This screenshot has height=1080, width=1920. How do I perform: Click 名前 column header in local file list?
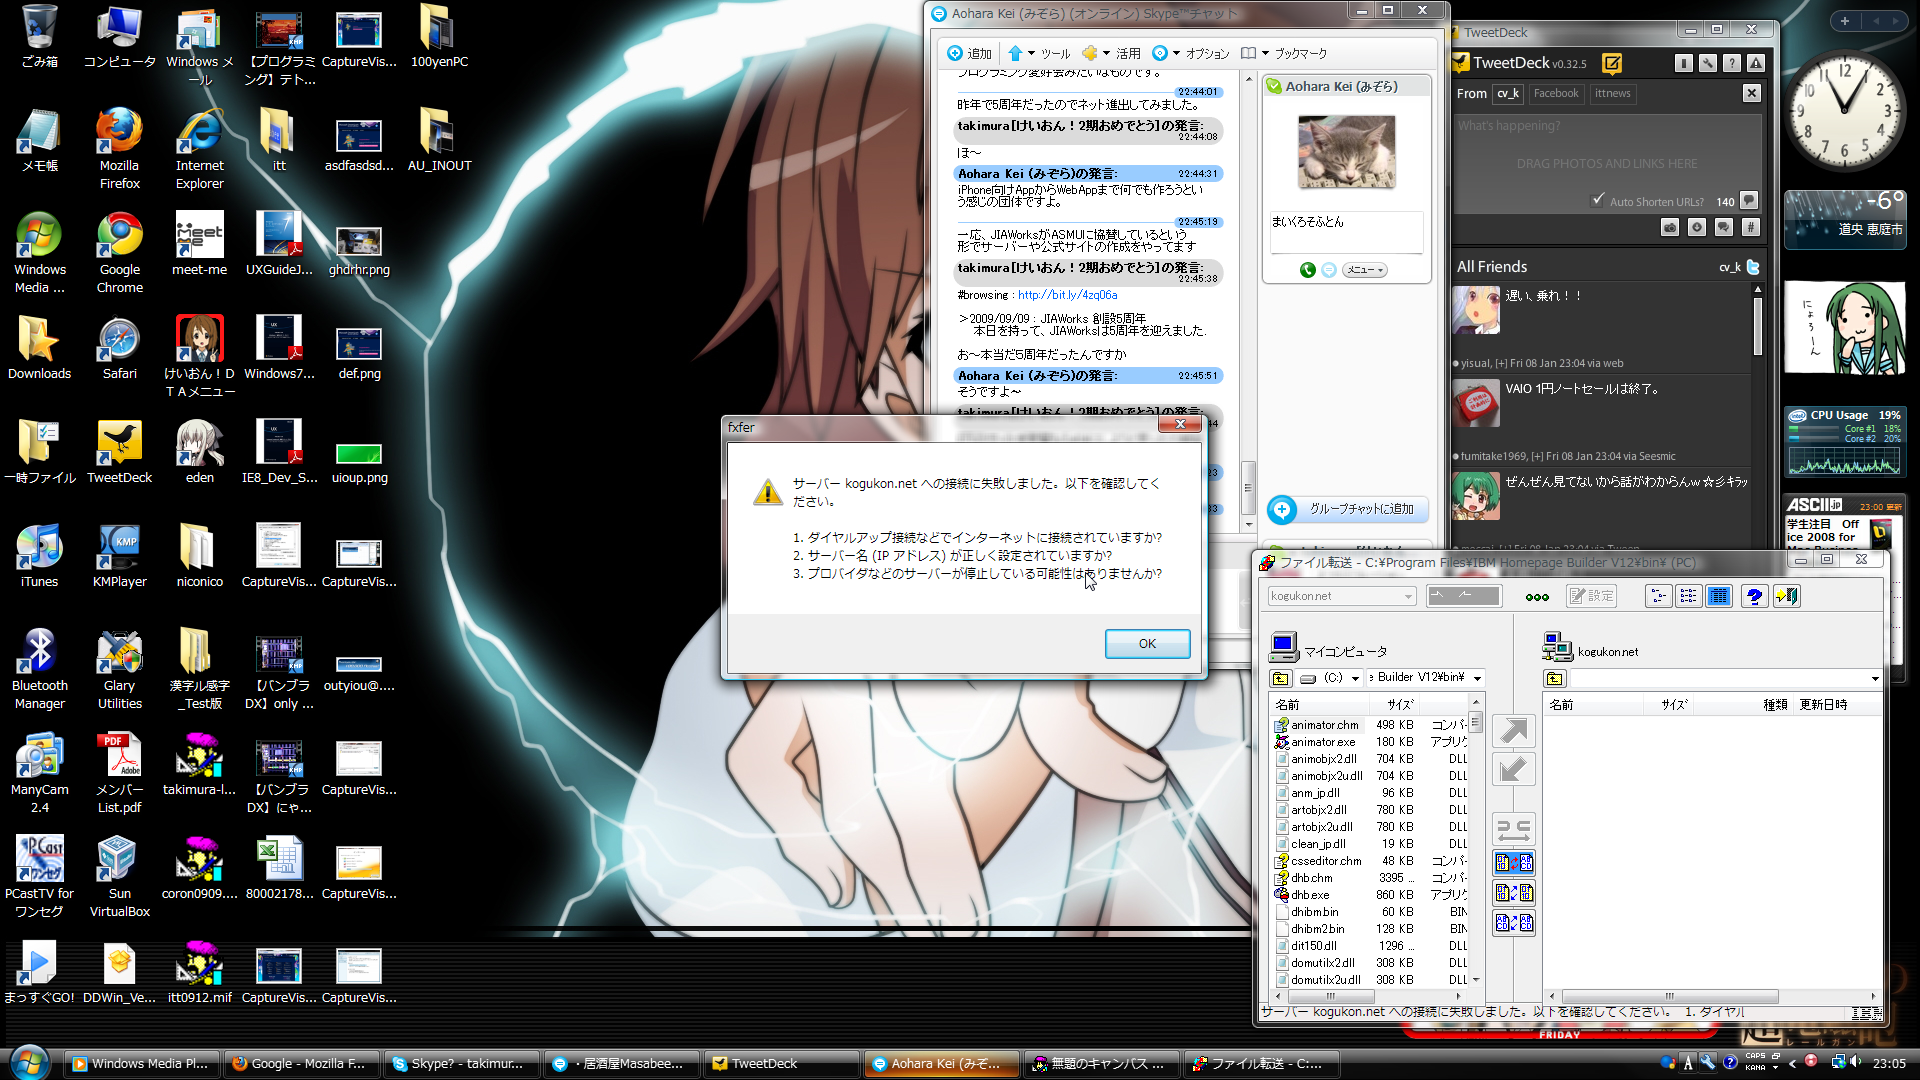tap(1318, 704)
